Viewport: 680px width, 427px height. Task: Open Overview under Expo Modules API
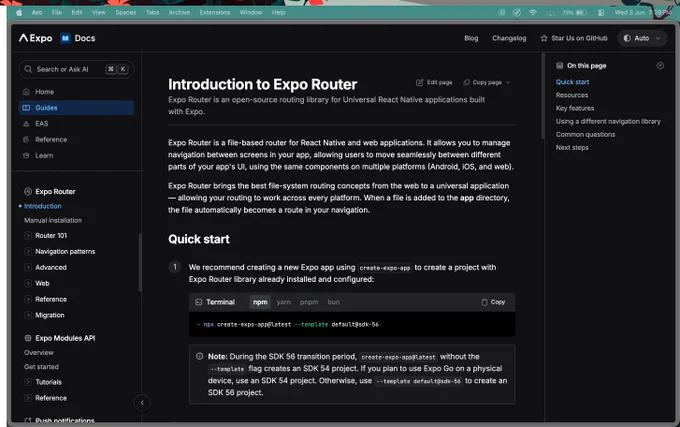click(x=39, y=353)
